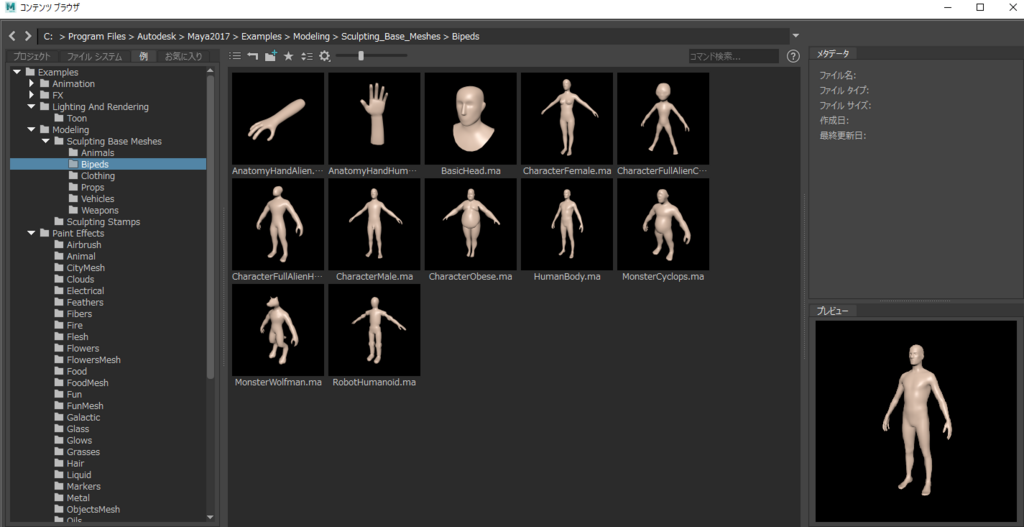1024x527 pixels.
Task: Open the sort options icon
Action: point(307,56)
